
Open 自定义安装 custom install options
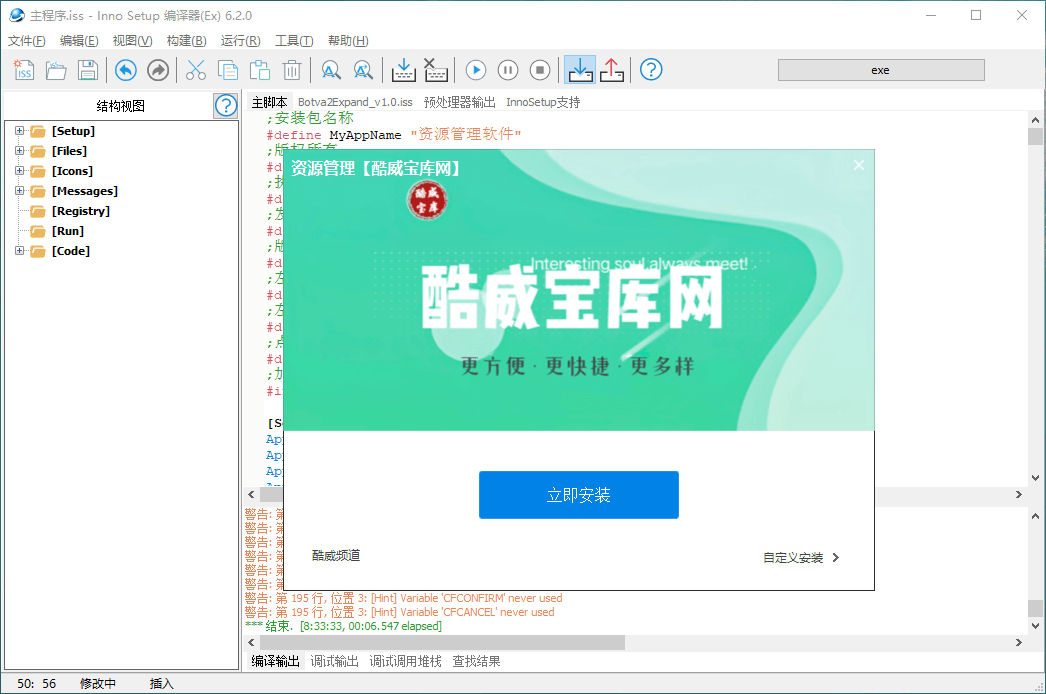(801, 557)
